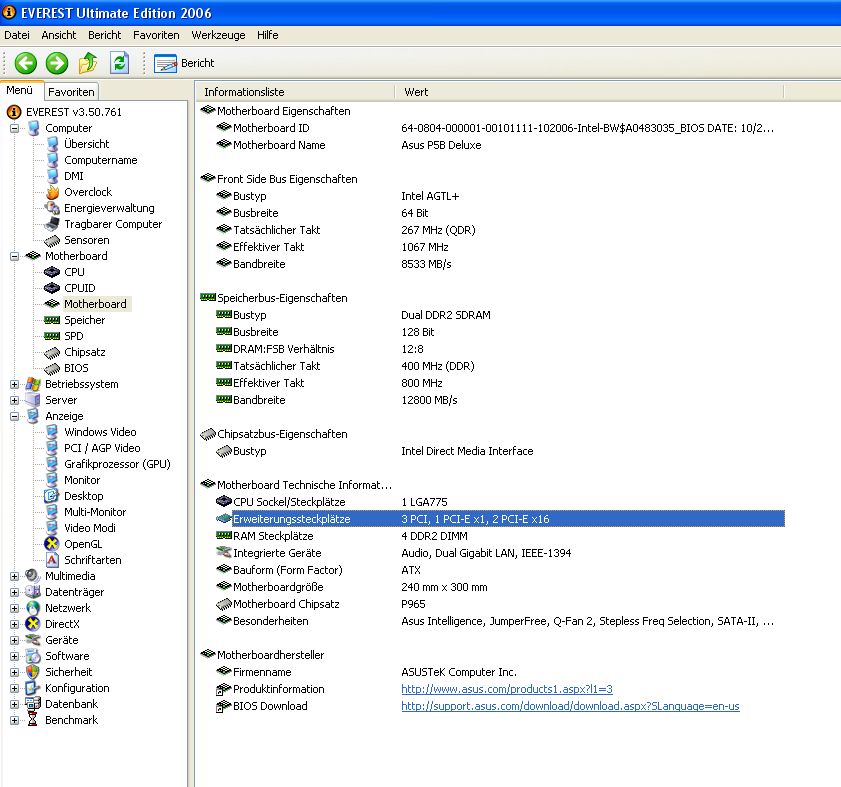Select Windows Video in the tree
This screenshot has width=841, height=787.
point(100,432)
